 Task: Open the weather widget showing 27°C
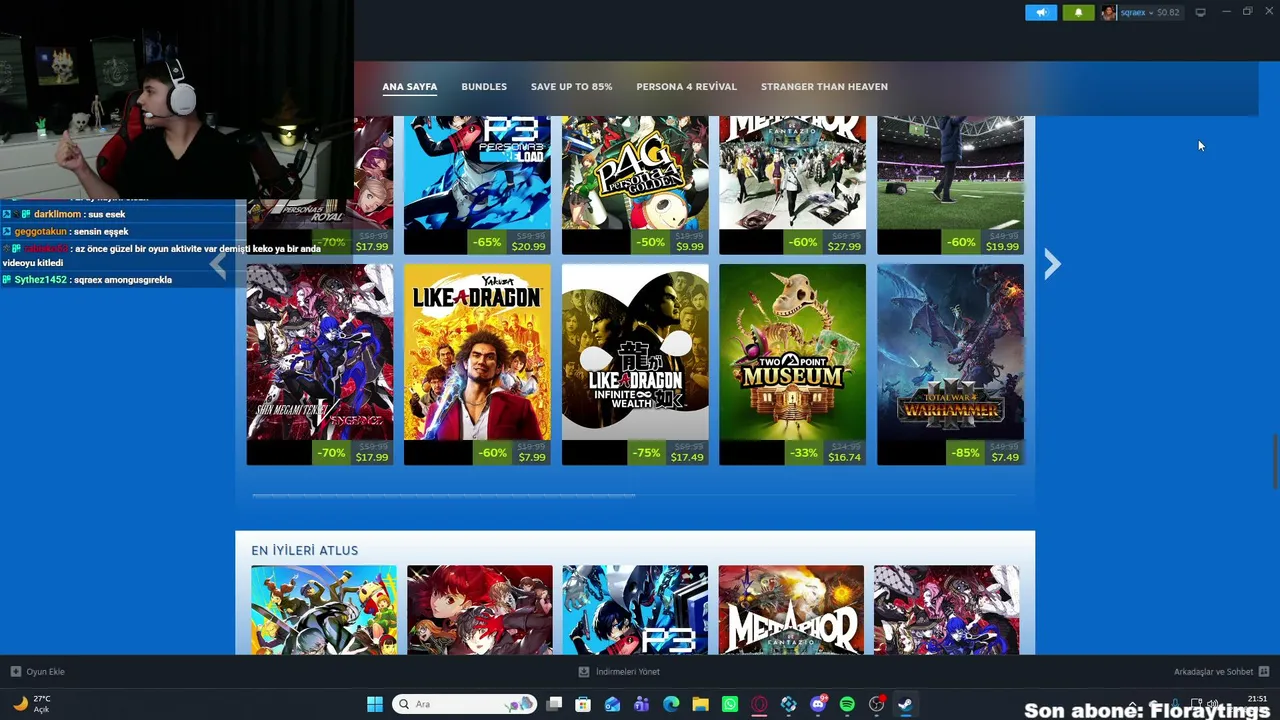point(31,704)
